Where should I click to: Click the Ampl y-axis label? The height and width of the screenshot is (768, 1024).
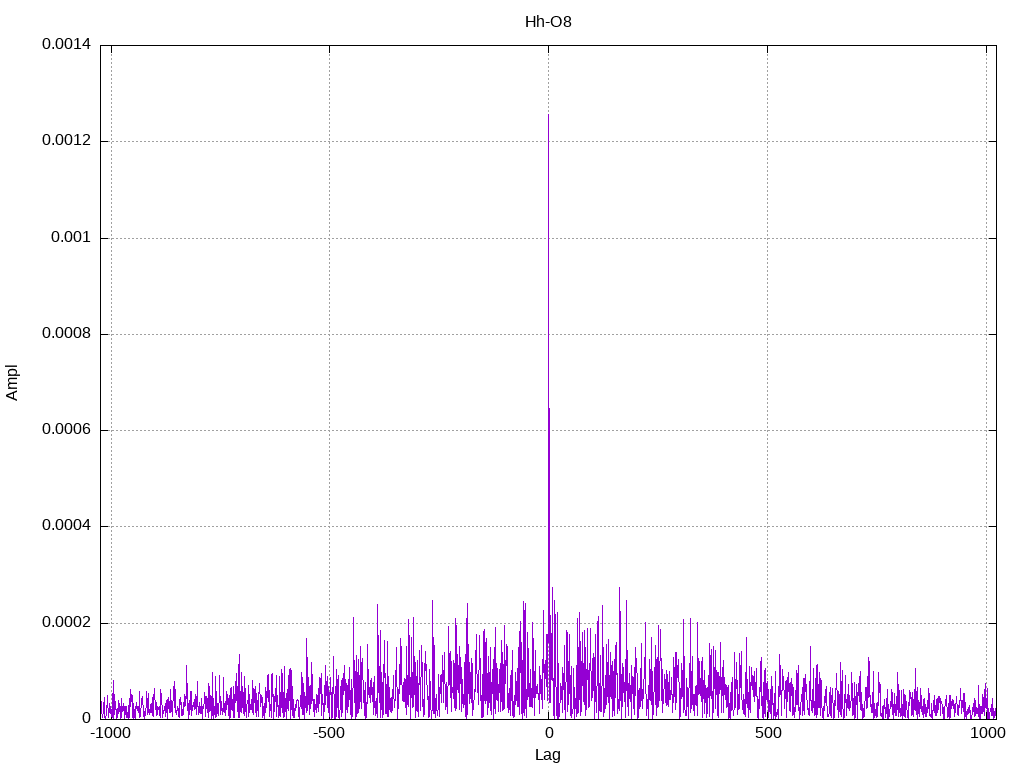(x=12, y=382)
